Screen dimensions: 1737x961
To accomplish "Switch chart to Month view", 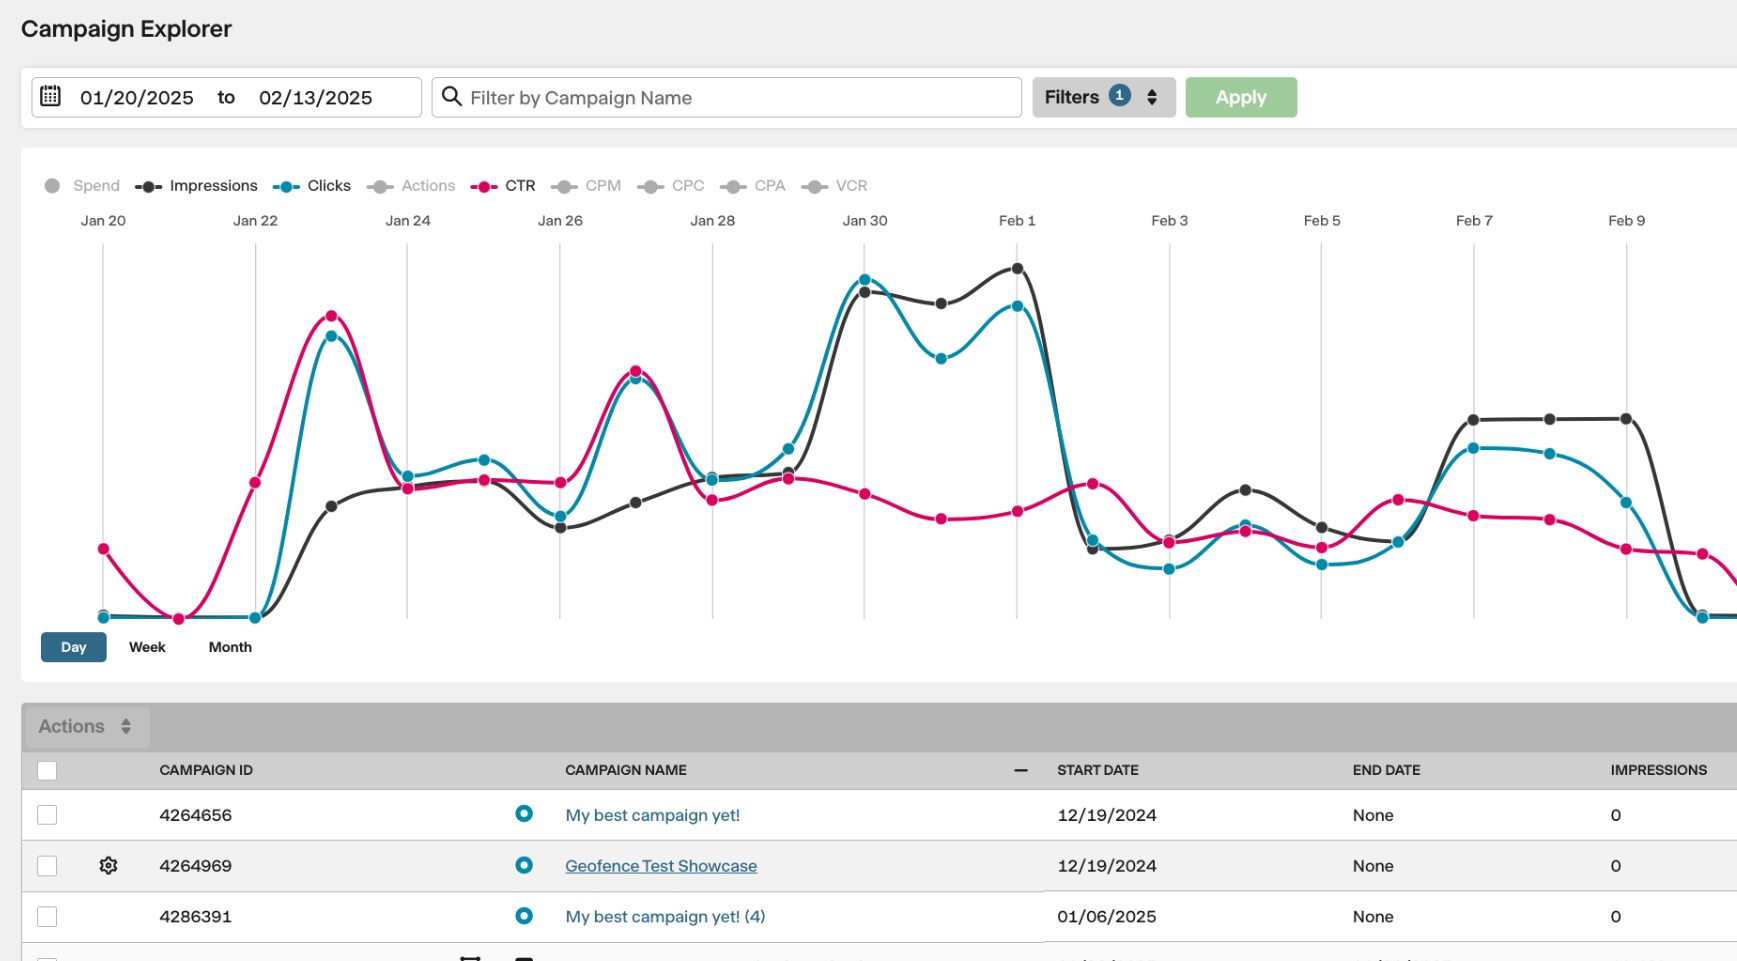I will click(230, 647).
